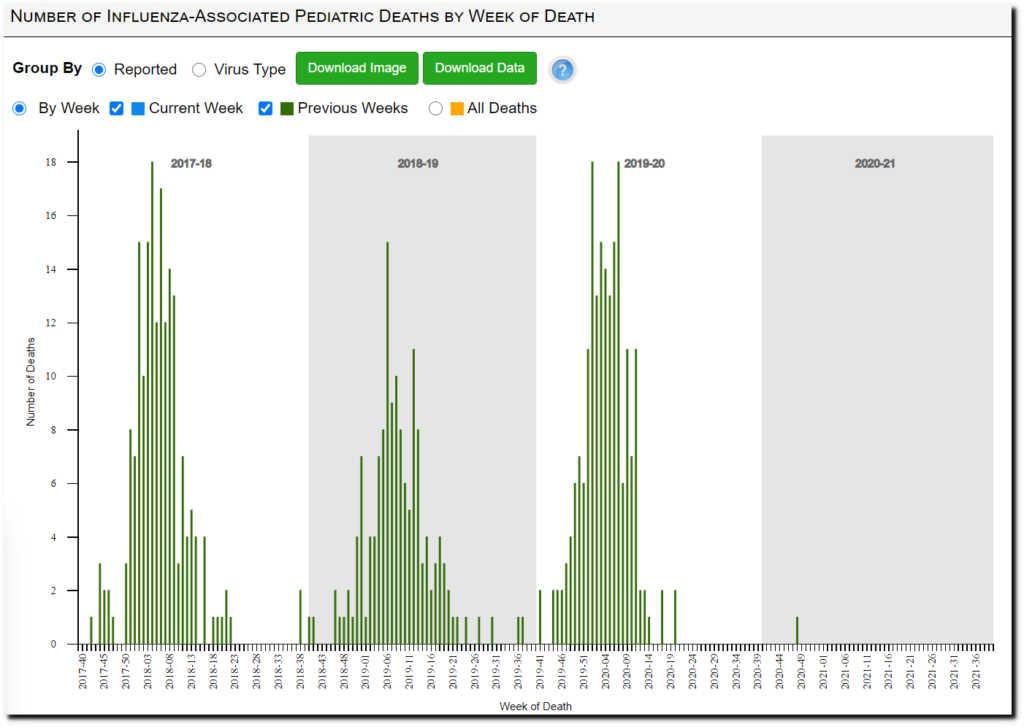Select the All Deaths radio button

click(435, 108)
